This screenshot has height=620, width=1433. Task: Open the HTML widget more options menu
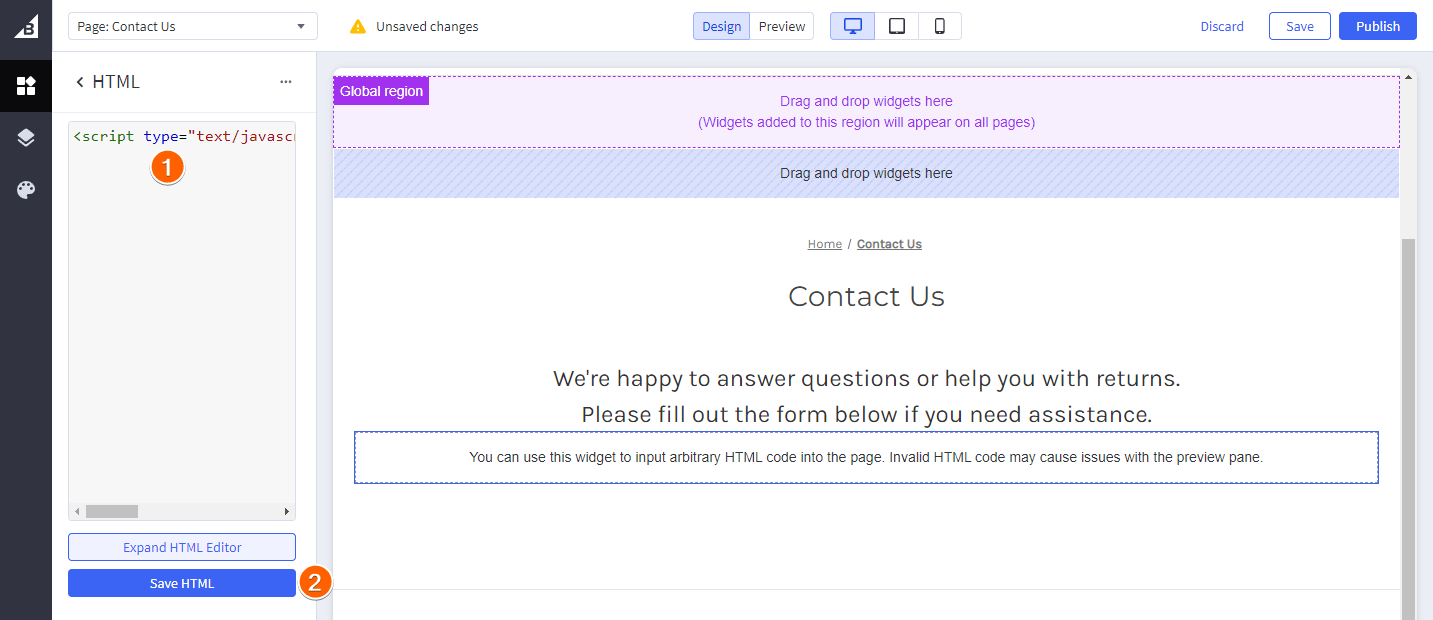[286, 82]
